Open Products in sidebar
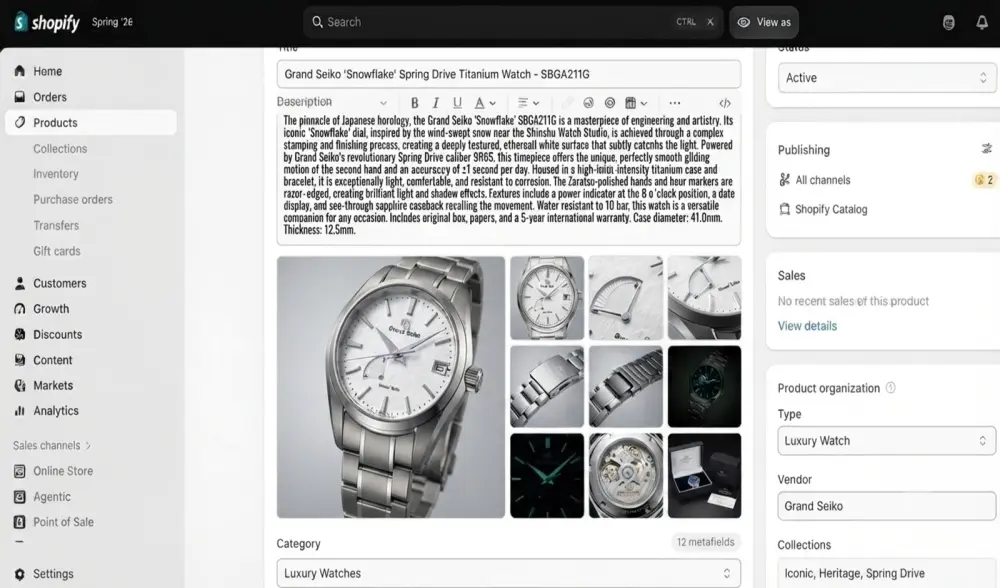This screenshot has height=588, width=1000. pos(91,122)
